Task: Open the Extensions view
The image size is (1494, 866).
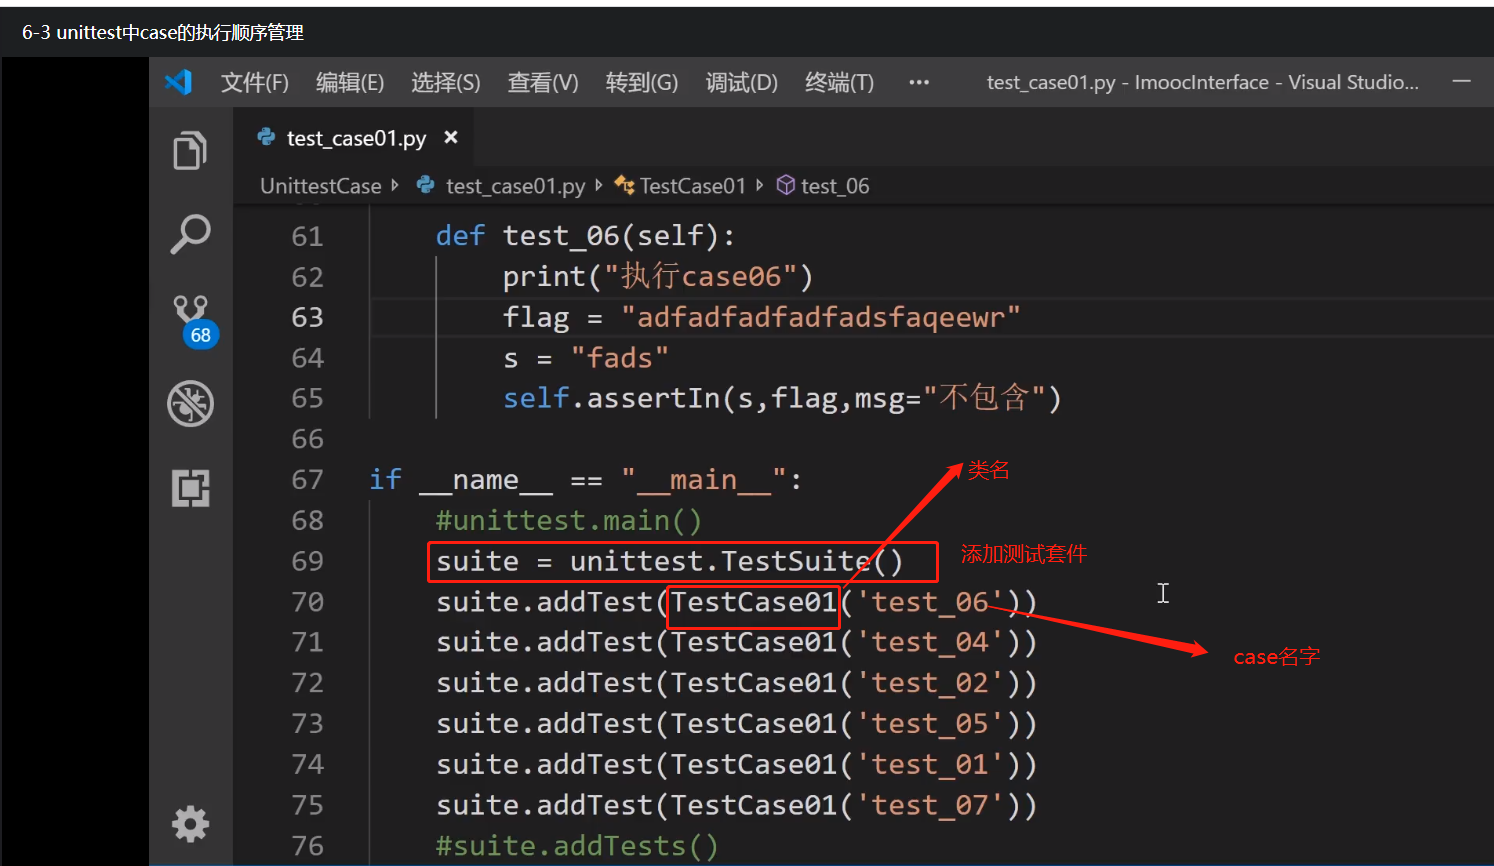Action: (x=190, y=488)
